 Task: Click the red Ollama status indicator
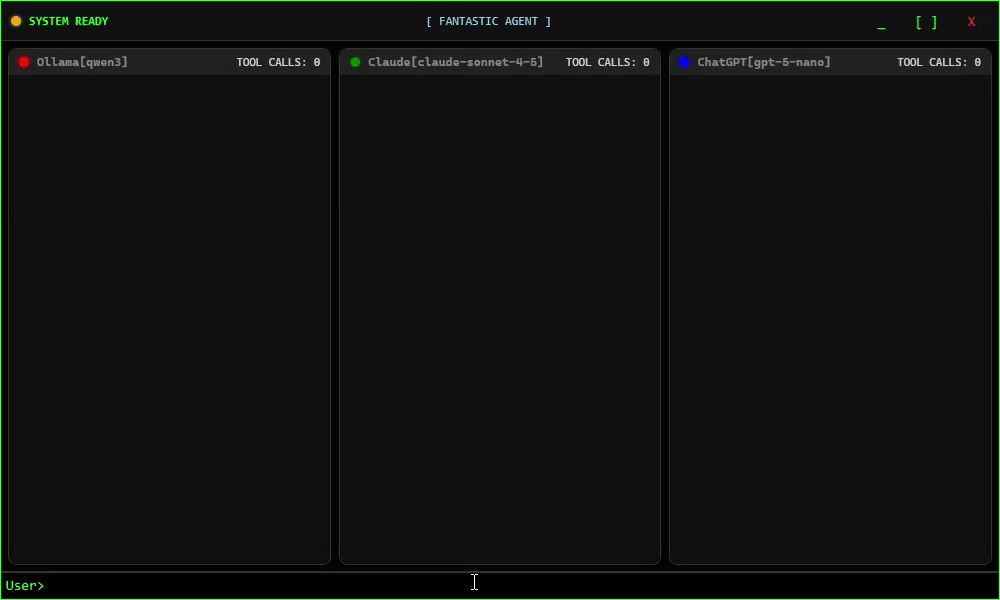[24, 62]
